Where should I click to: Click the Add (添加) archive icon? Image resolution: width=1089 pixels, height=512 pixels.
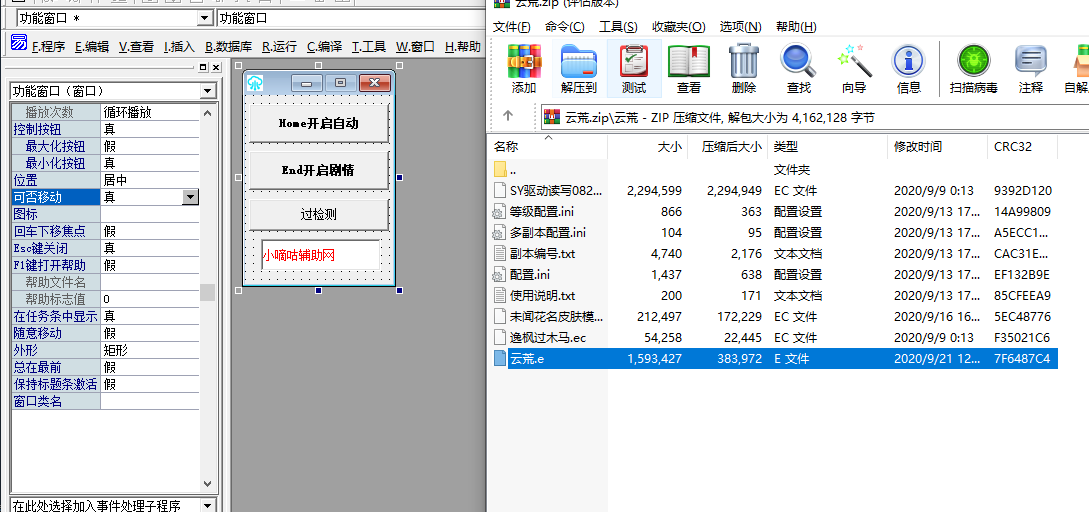click(x=524, y=68)
